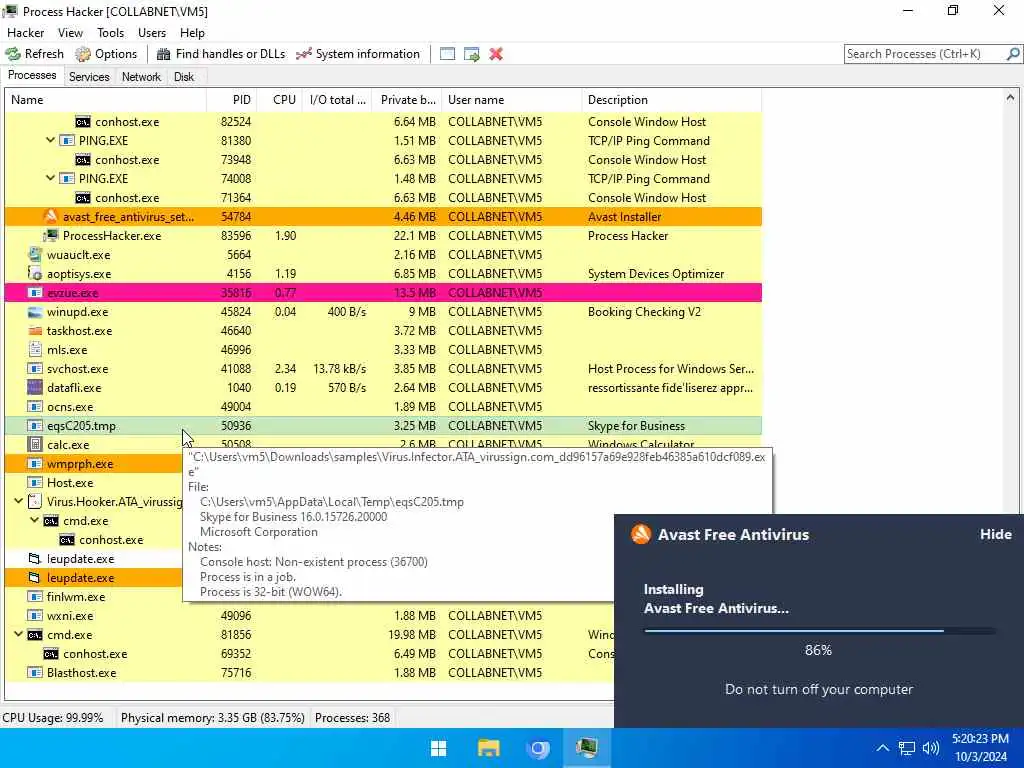Viewport: 1024px width, 768px height.
Task: Collapse cmd.exe with PID 81856
Action: coord(18,634)
